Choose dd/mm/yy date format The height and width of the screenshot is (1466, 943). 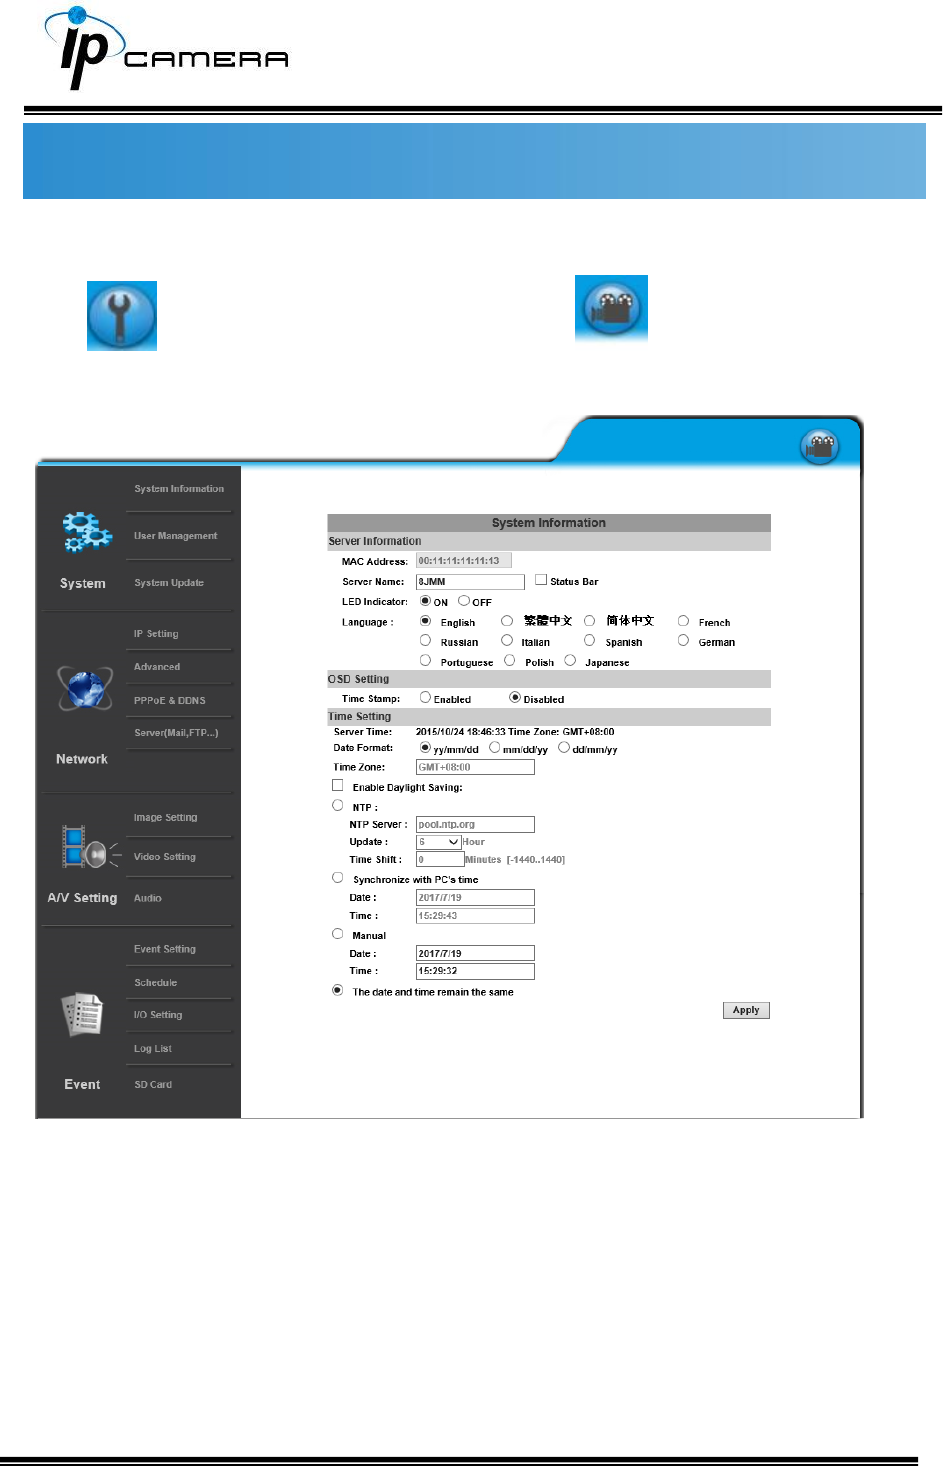[564, 748]
